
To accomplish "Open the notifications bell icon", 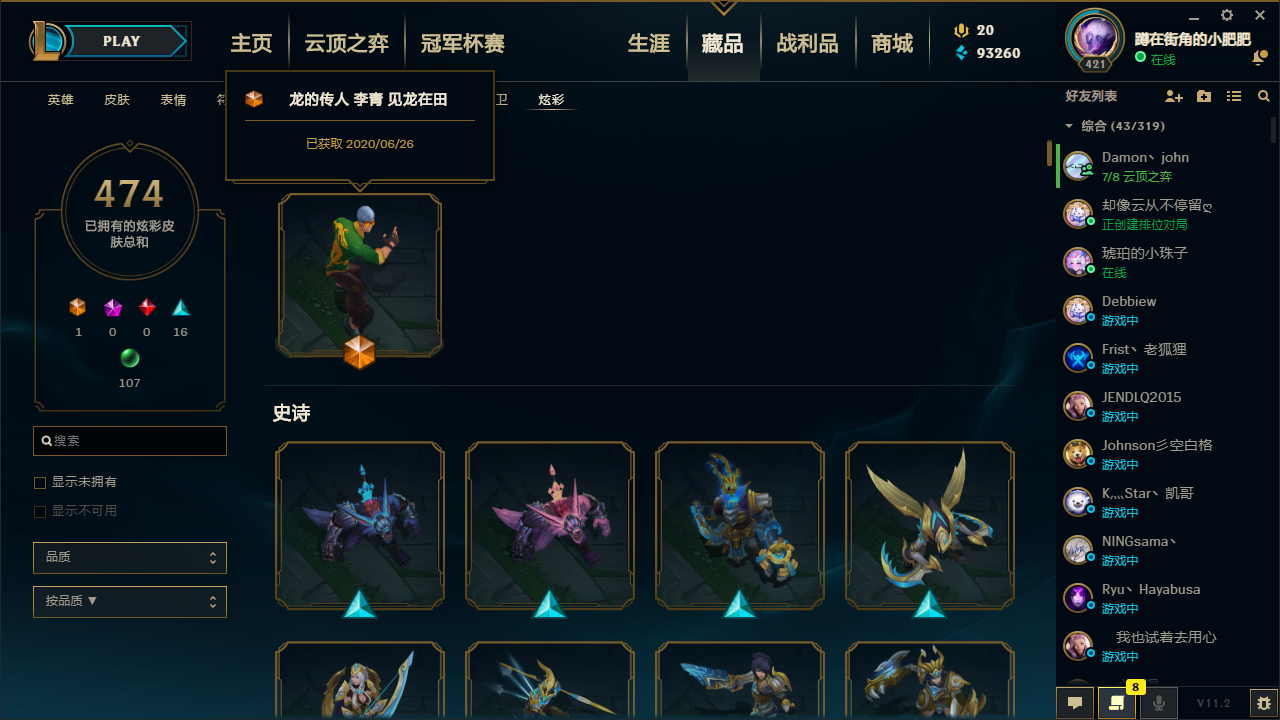I will [x=1258, y=59].
